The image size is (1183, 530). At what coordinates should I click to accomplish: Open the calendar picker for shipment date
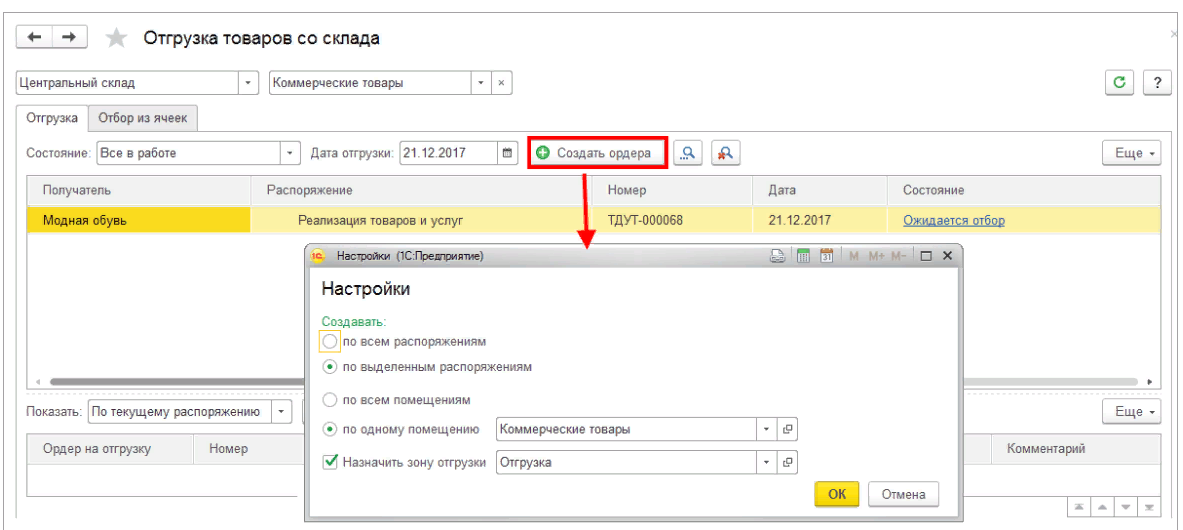507,153
